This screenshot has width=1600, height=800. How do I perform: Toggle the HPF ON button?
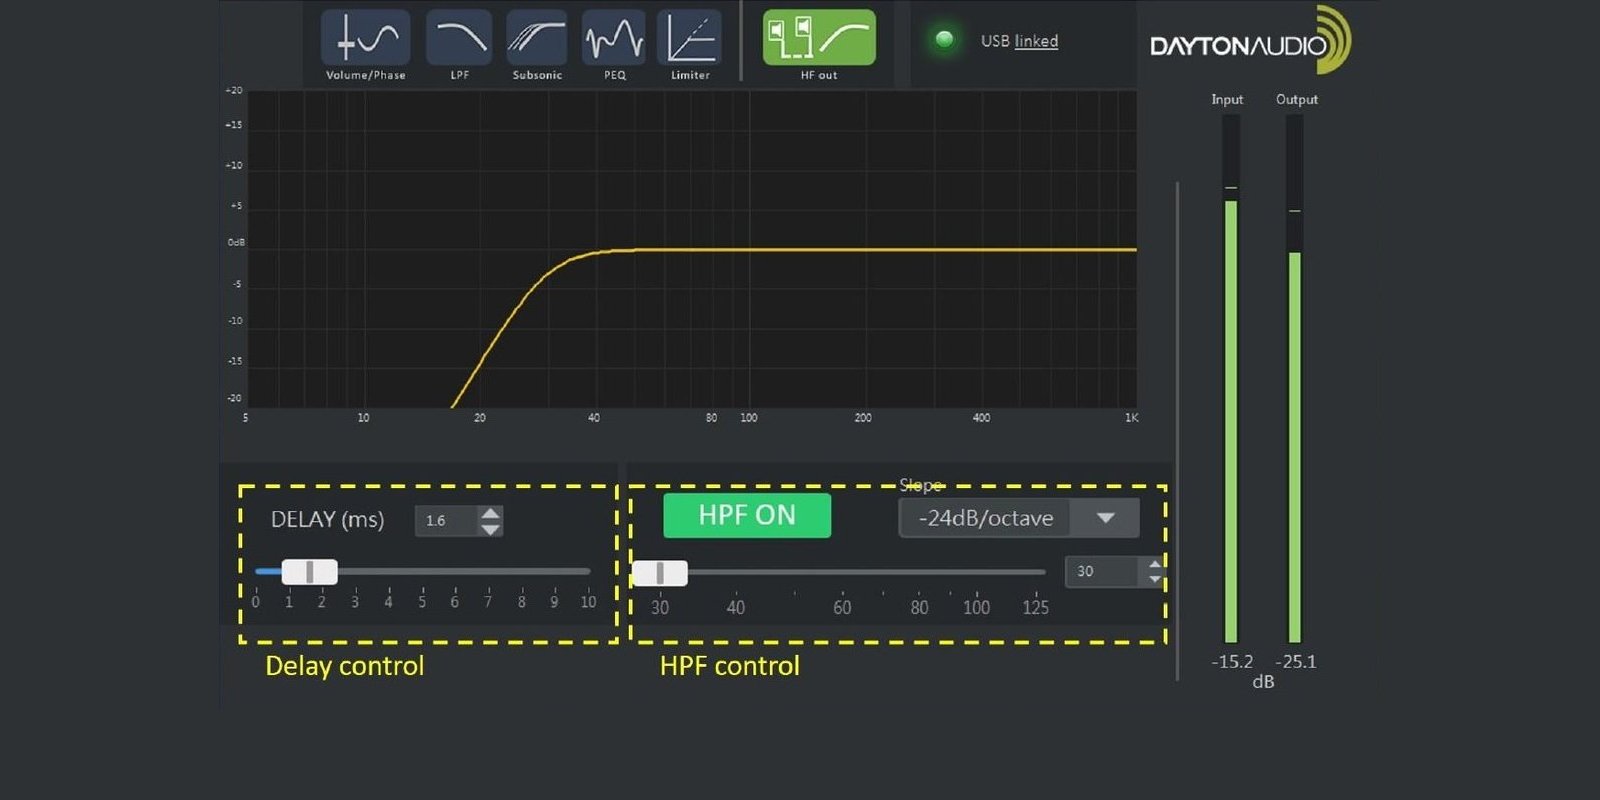tap(747, 515)
